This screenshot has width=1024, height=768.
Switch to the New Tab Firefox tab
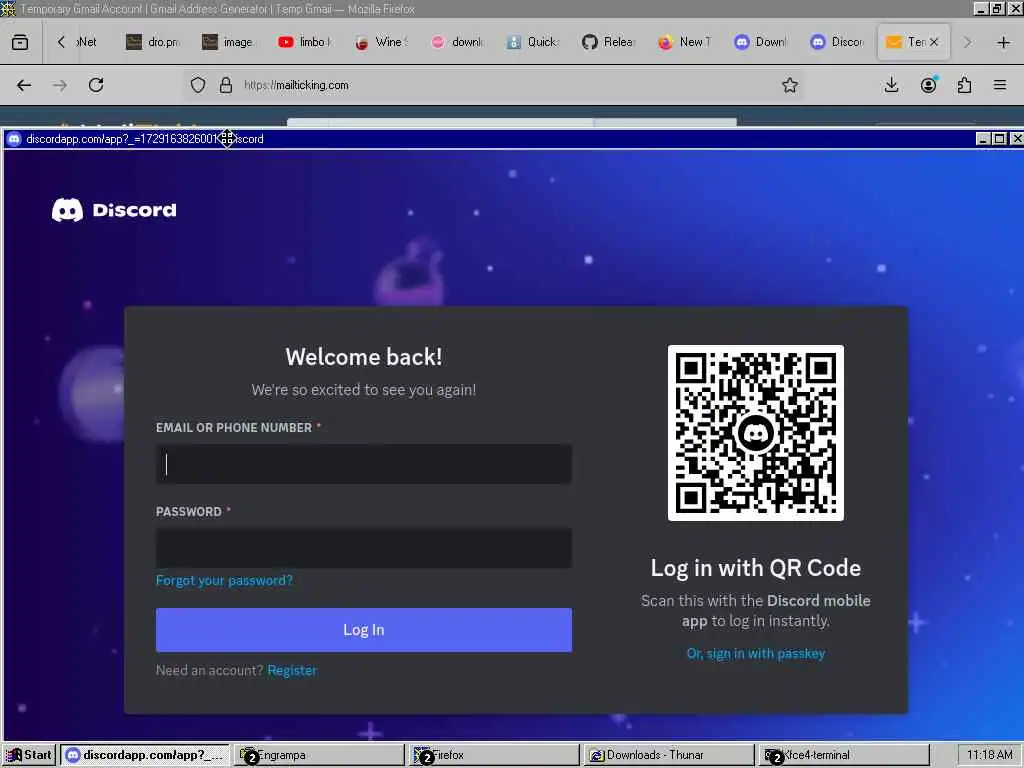click(685, 42)
